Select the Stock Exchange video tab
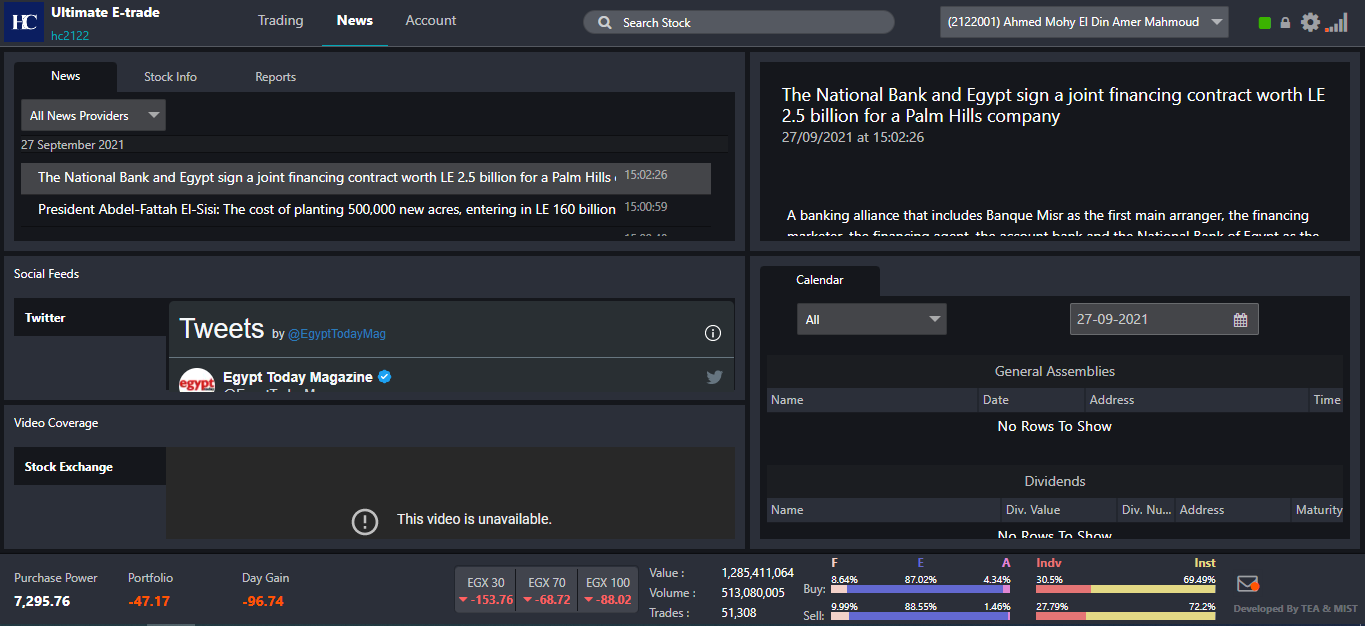 tap(90, 466)
